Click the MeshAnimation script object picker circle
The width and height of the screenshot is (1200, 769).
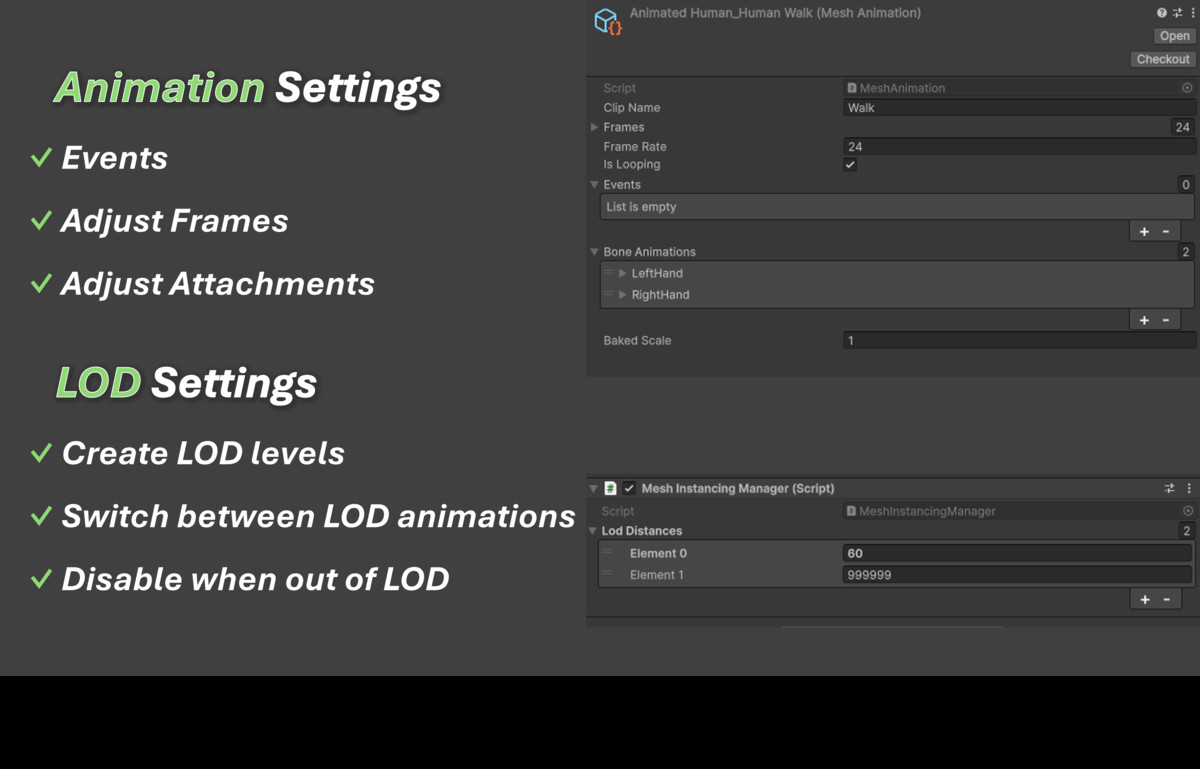1186,88
